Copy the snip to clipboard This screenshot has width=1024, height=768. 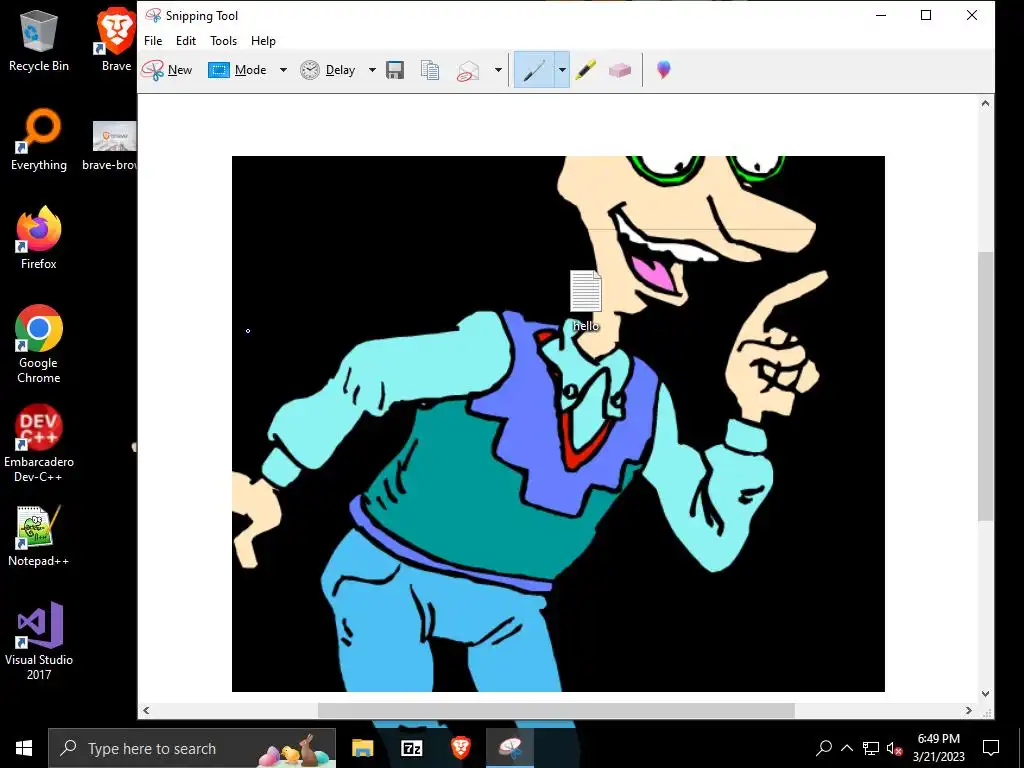point(430,70)
